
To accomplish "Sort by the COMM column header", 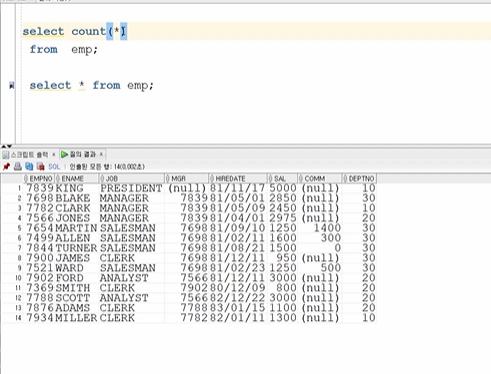I will click(x=320, y=178).
